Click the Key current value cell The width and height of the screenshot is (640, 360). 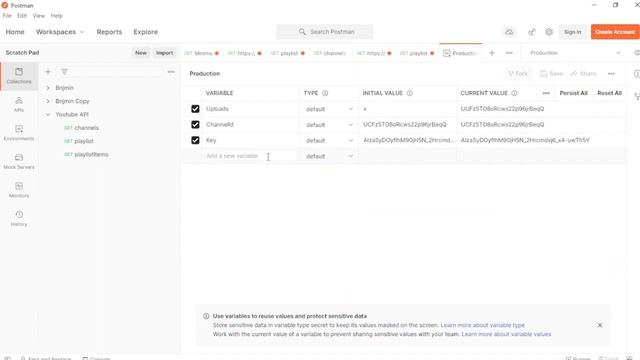click(x=541, y=140)
